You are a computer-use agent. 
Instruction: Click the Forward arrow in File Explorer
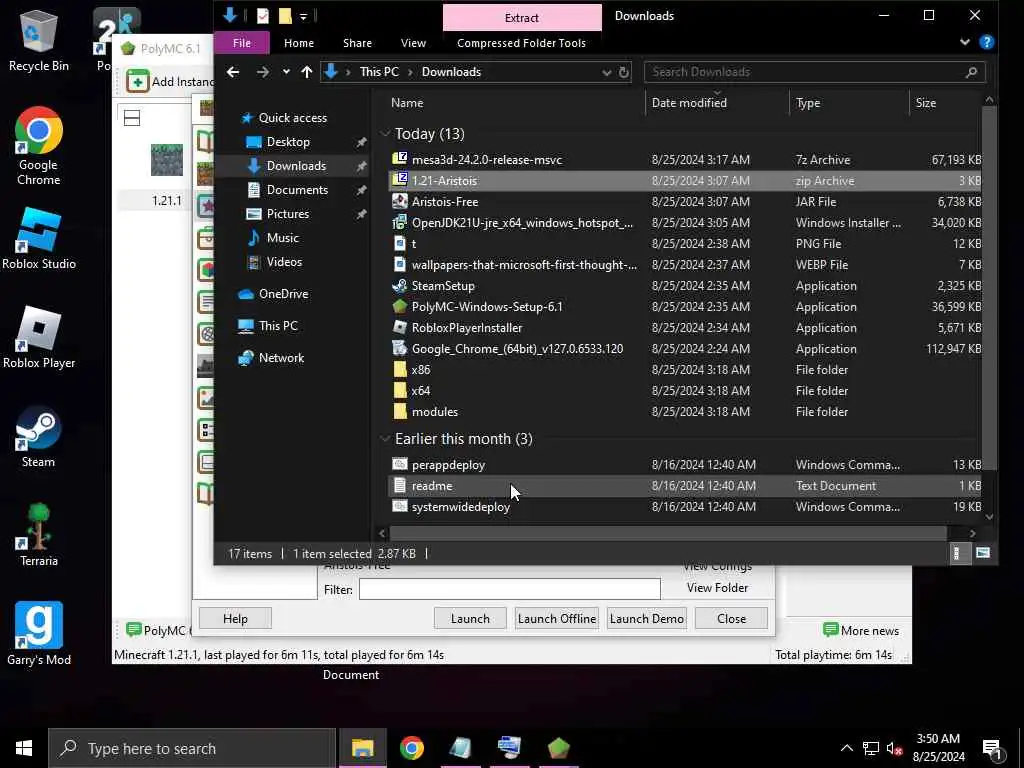pyautogui.click(x=263, y=72)
